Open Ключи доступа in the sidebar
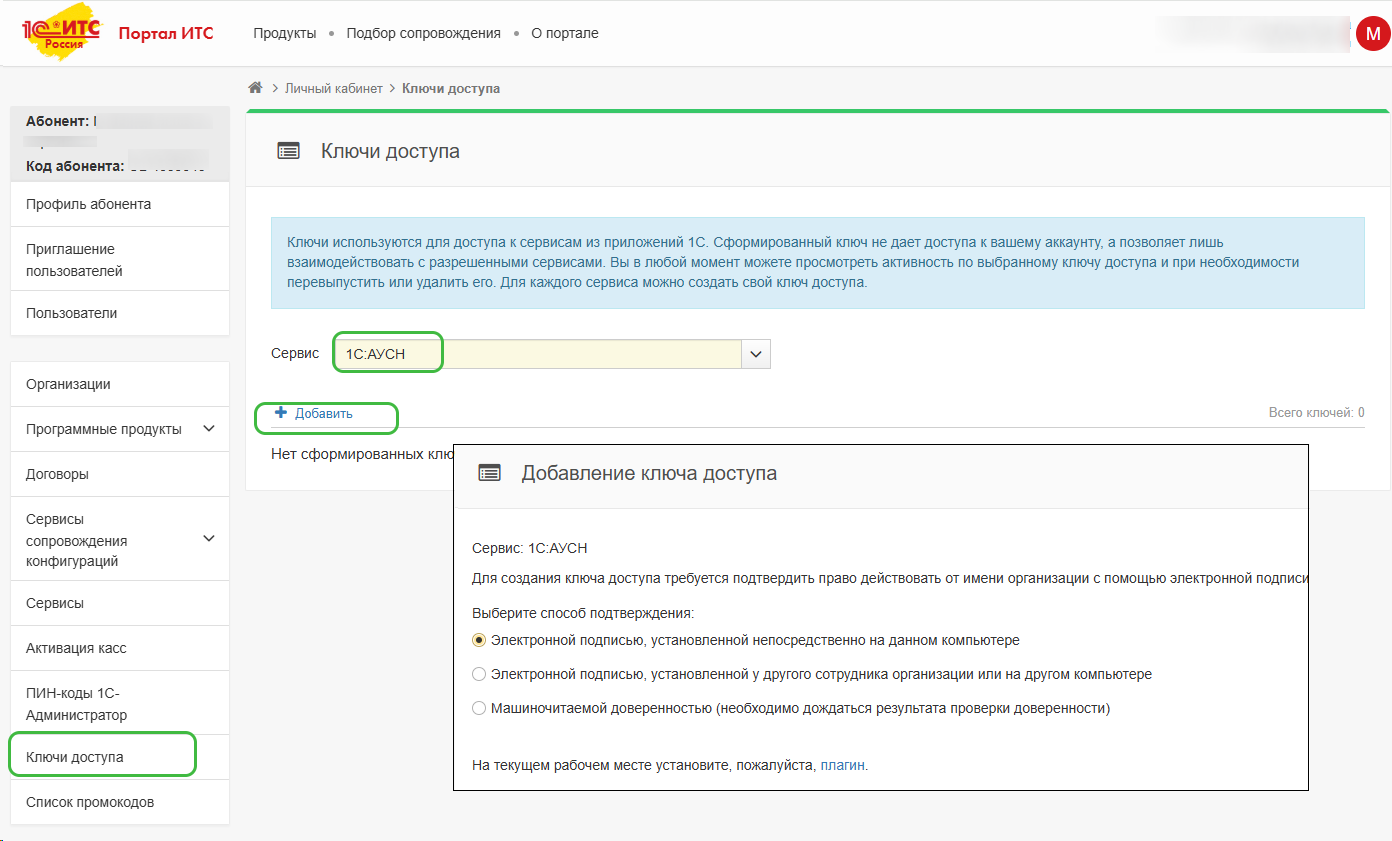Image resolution: width=1392 pixels, height=841 pixels. point(75,757)
